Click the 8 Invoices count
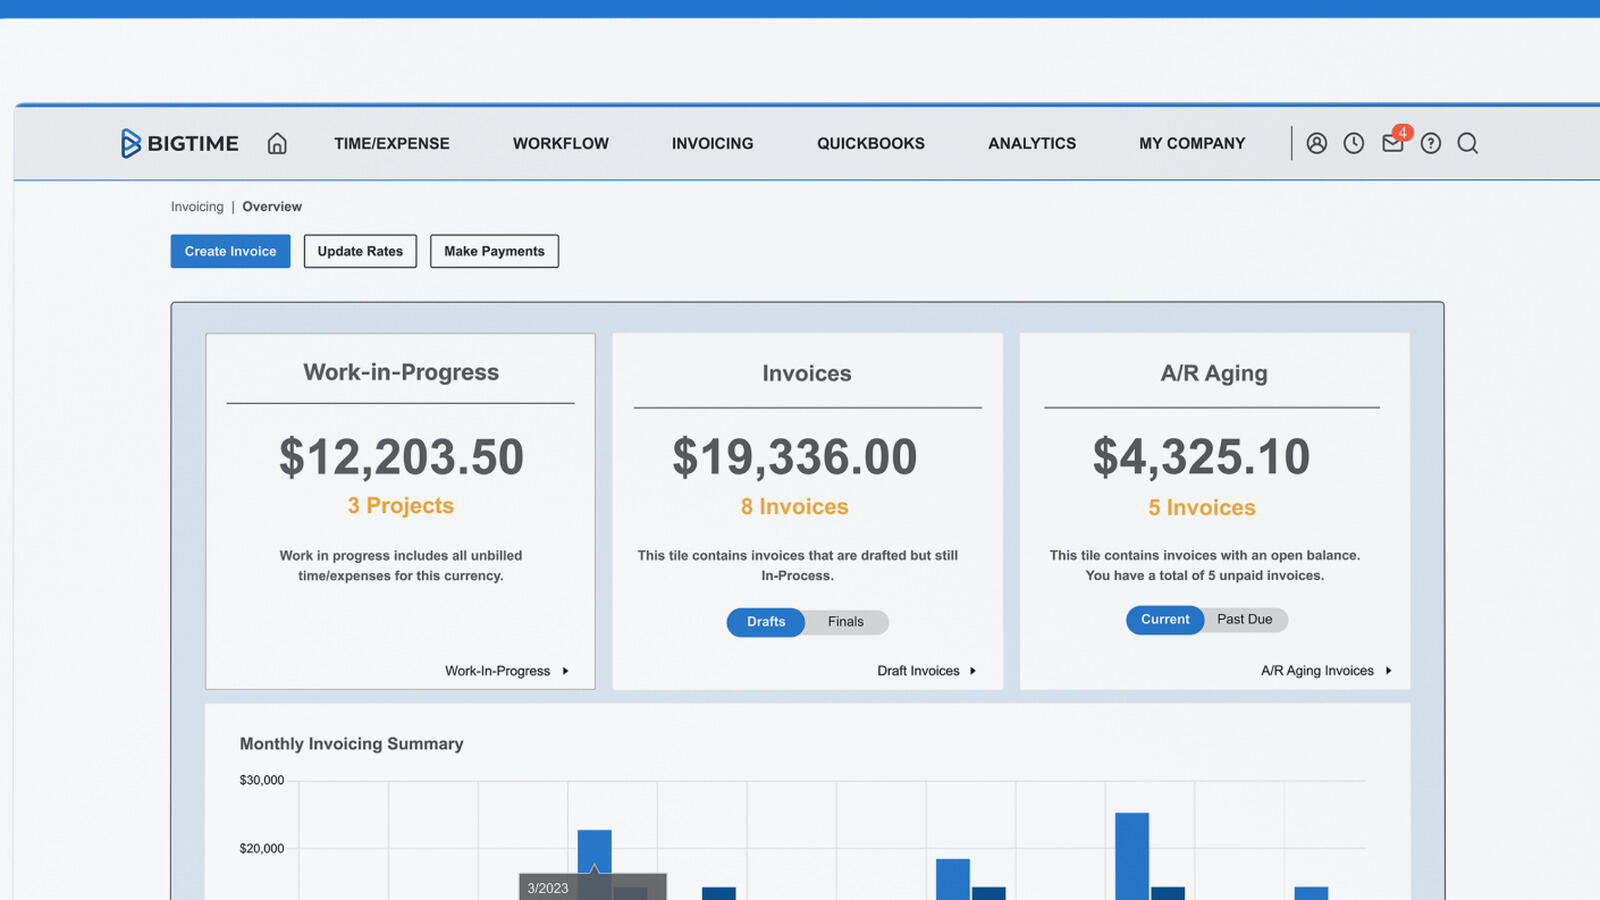The image size is (1600, 900). click(795, 507)
